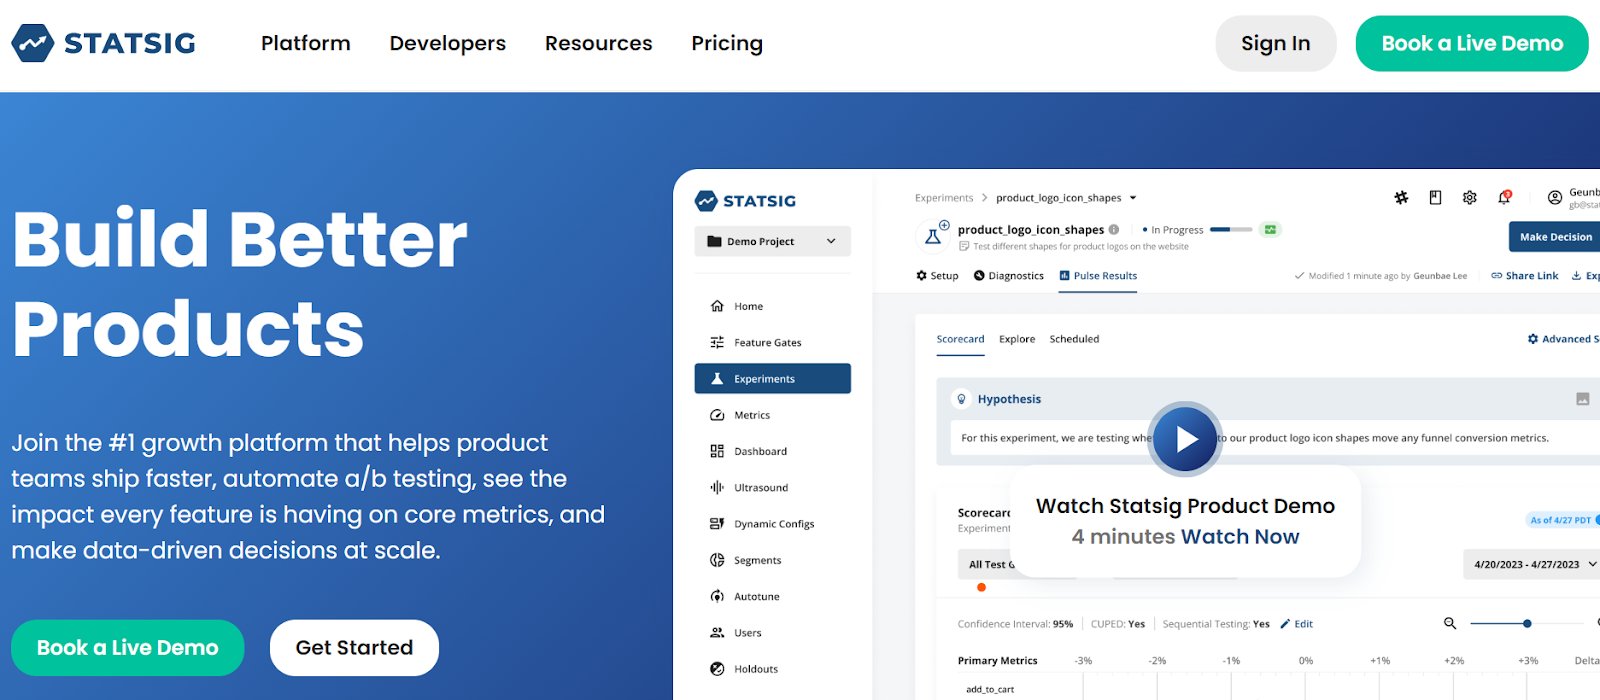
Task: Open the Ultrasound sidebar icon
Action: point(717,488)
